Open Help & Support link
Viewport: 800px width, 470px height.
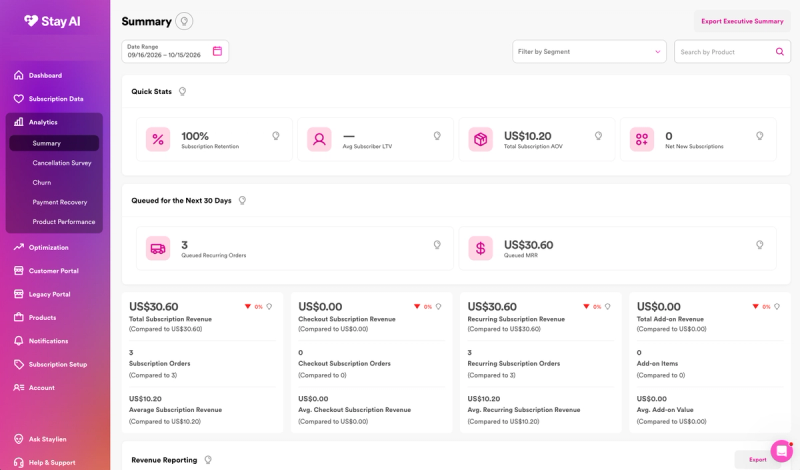(52, 462)
